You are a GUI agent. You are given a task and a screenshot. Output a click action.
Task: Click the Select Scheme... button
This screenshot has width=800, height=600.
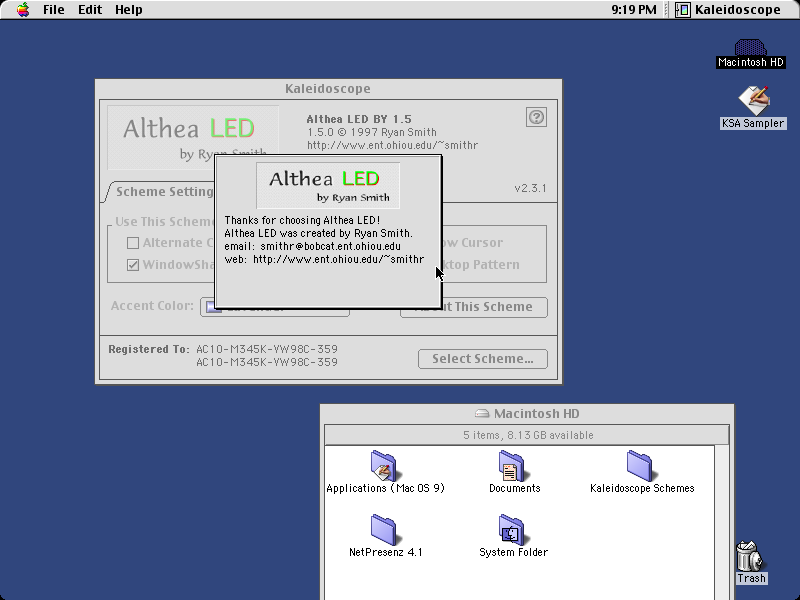coord(483,359)
